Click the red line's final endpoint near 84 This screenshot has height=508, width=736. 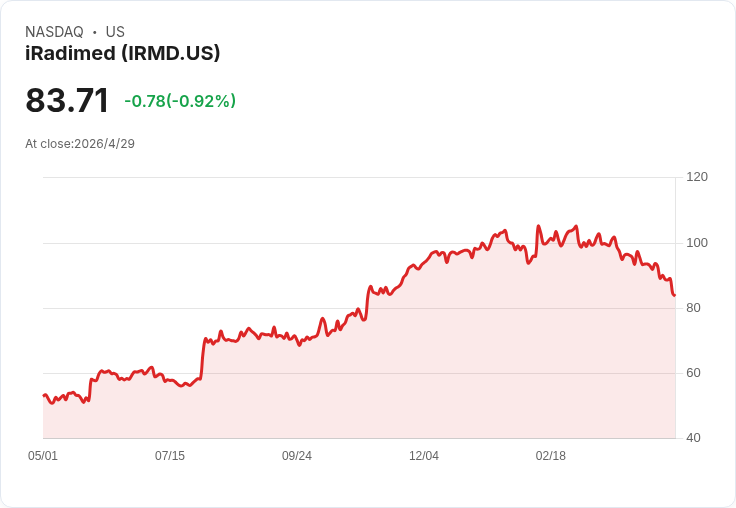[x=675, y=295]
